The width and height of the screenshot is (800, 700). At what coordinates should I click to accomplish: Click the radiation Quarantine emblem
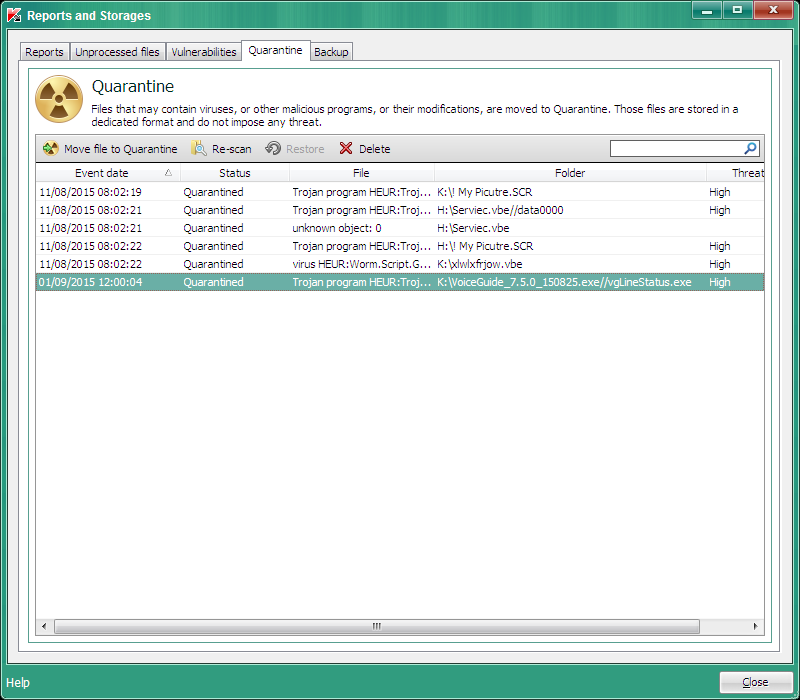click(x=59, y=99)
